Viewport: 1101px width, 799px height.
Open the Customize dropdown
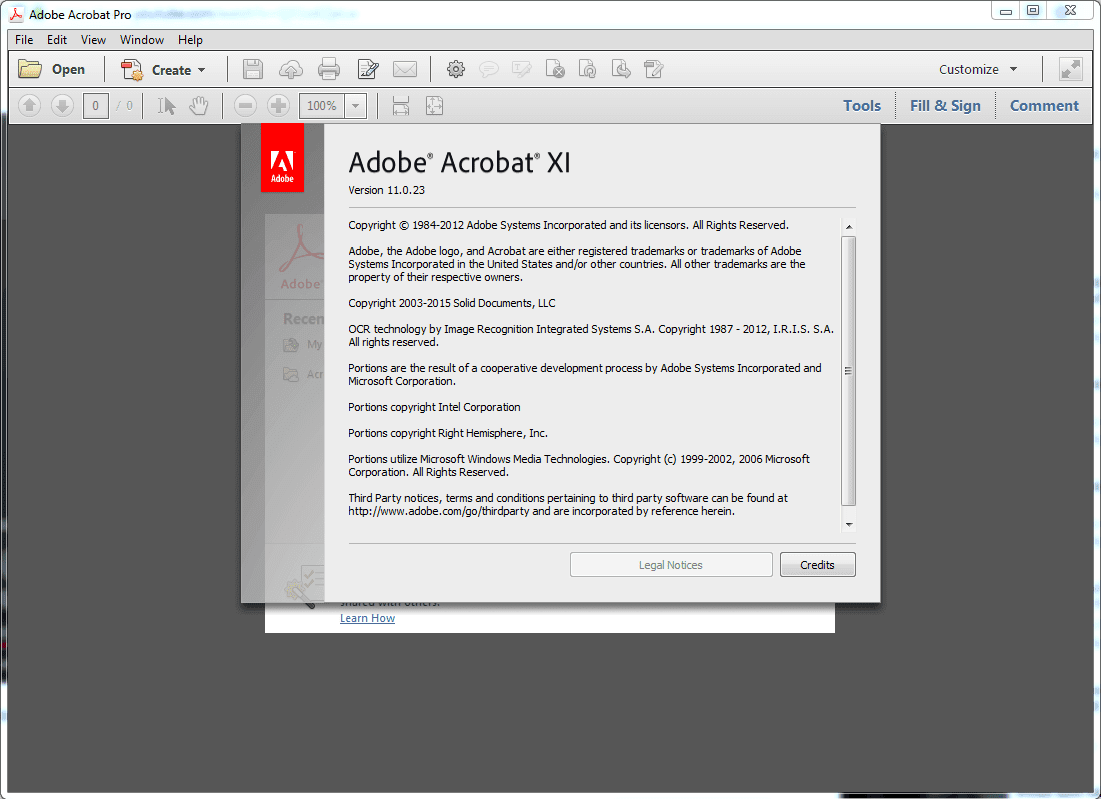[977, 70]
